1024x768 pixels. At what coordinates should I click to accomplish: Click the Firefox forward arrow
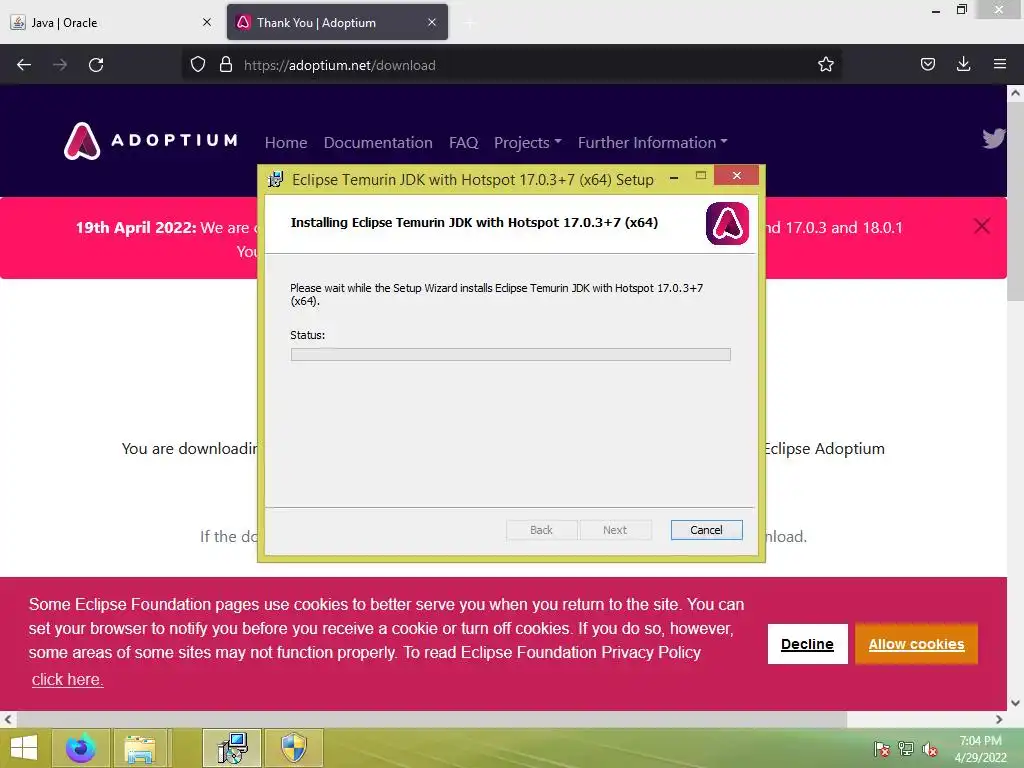coord(60,65)
